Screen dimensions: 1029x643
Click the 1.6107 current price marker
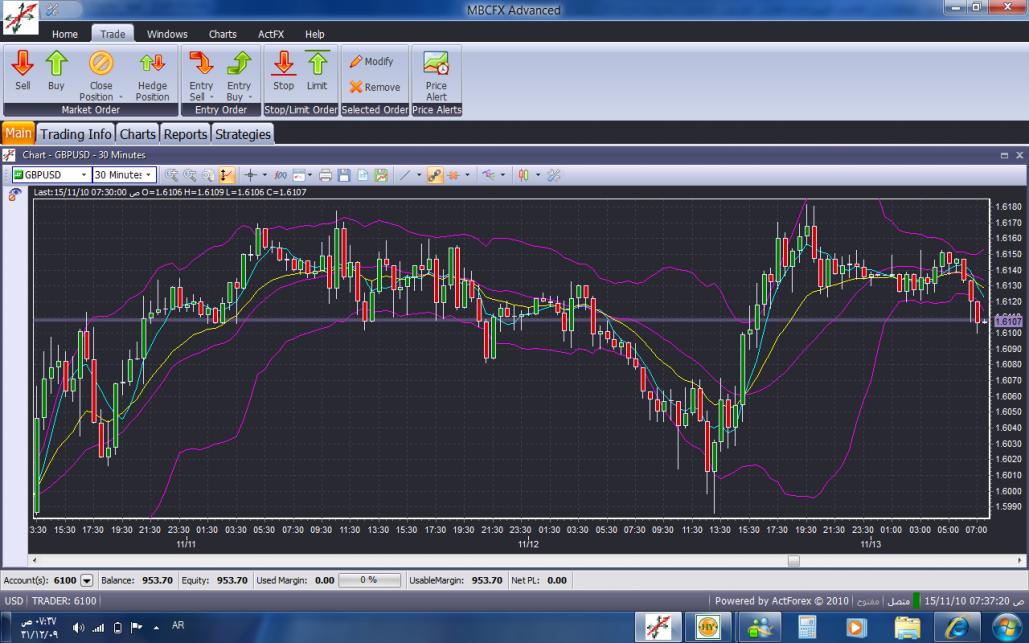tap(1009, 321)
